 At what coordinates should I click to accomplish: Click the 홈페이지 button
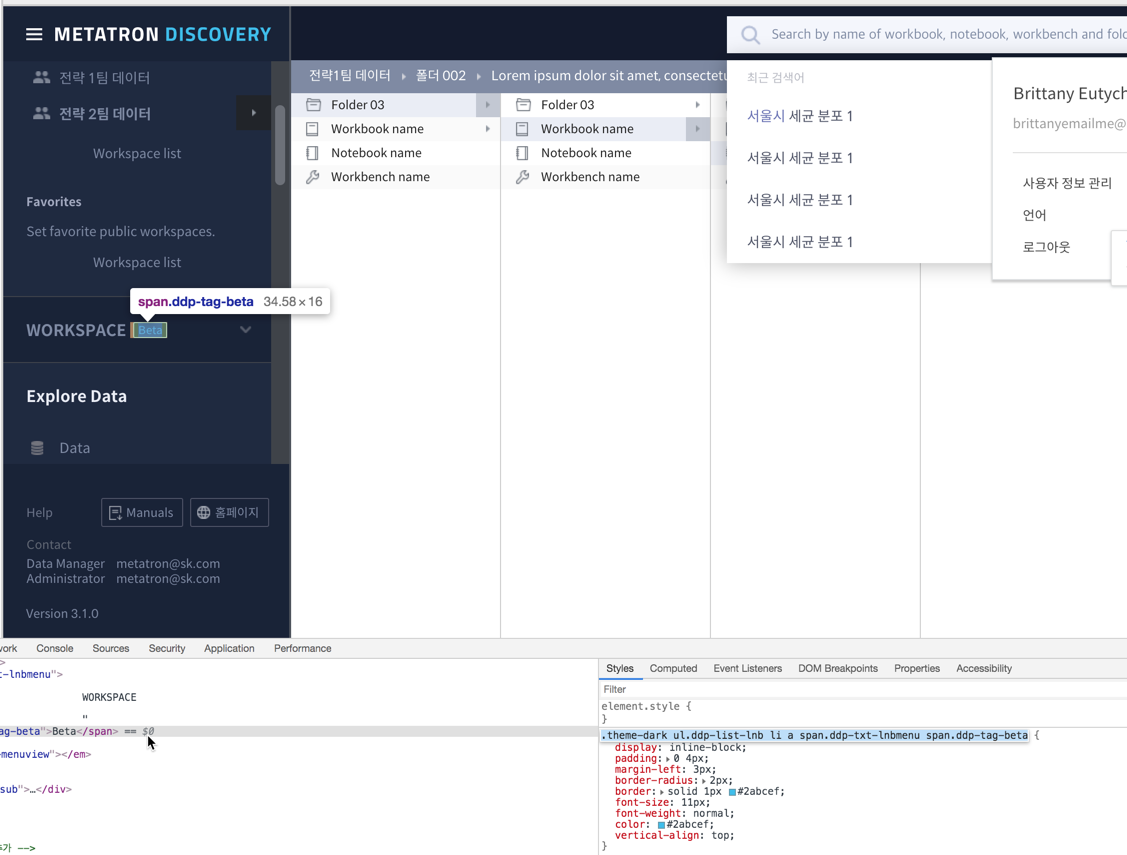pos(229,512)
